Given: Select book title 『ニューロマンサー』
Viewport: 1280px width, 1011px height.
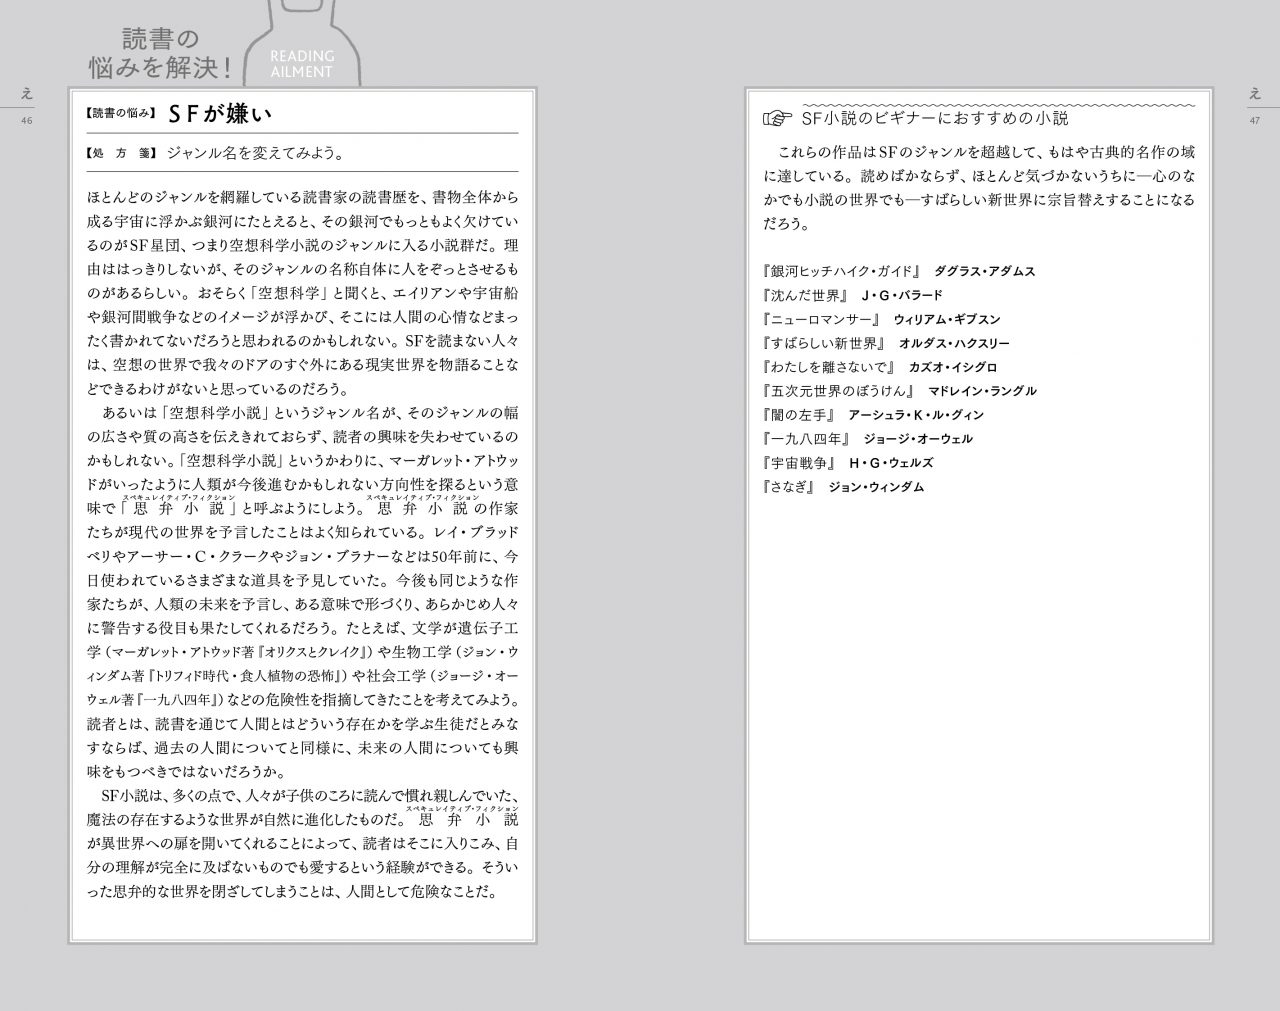Looking at the screenshot, I should [x=821, y=319].
